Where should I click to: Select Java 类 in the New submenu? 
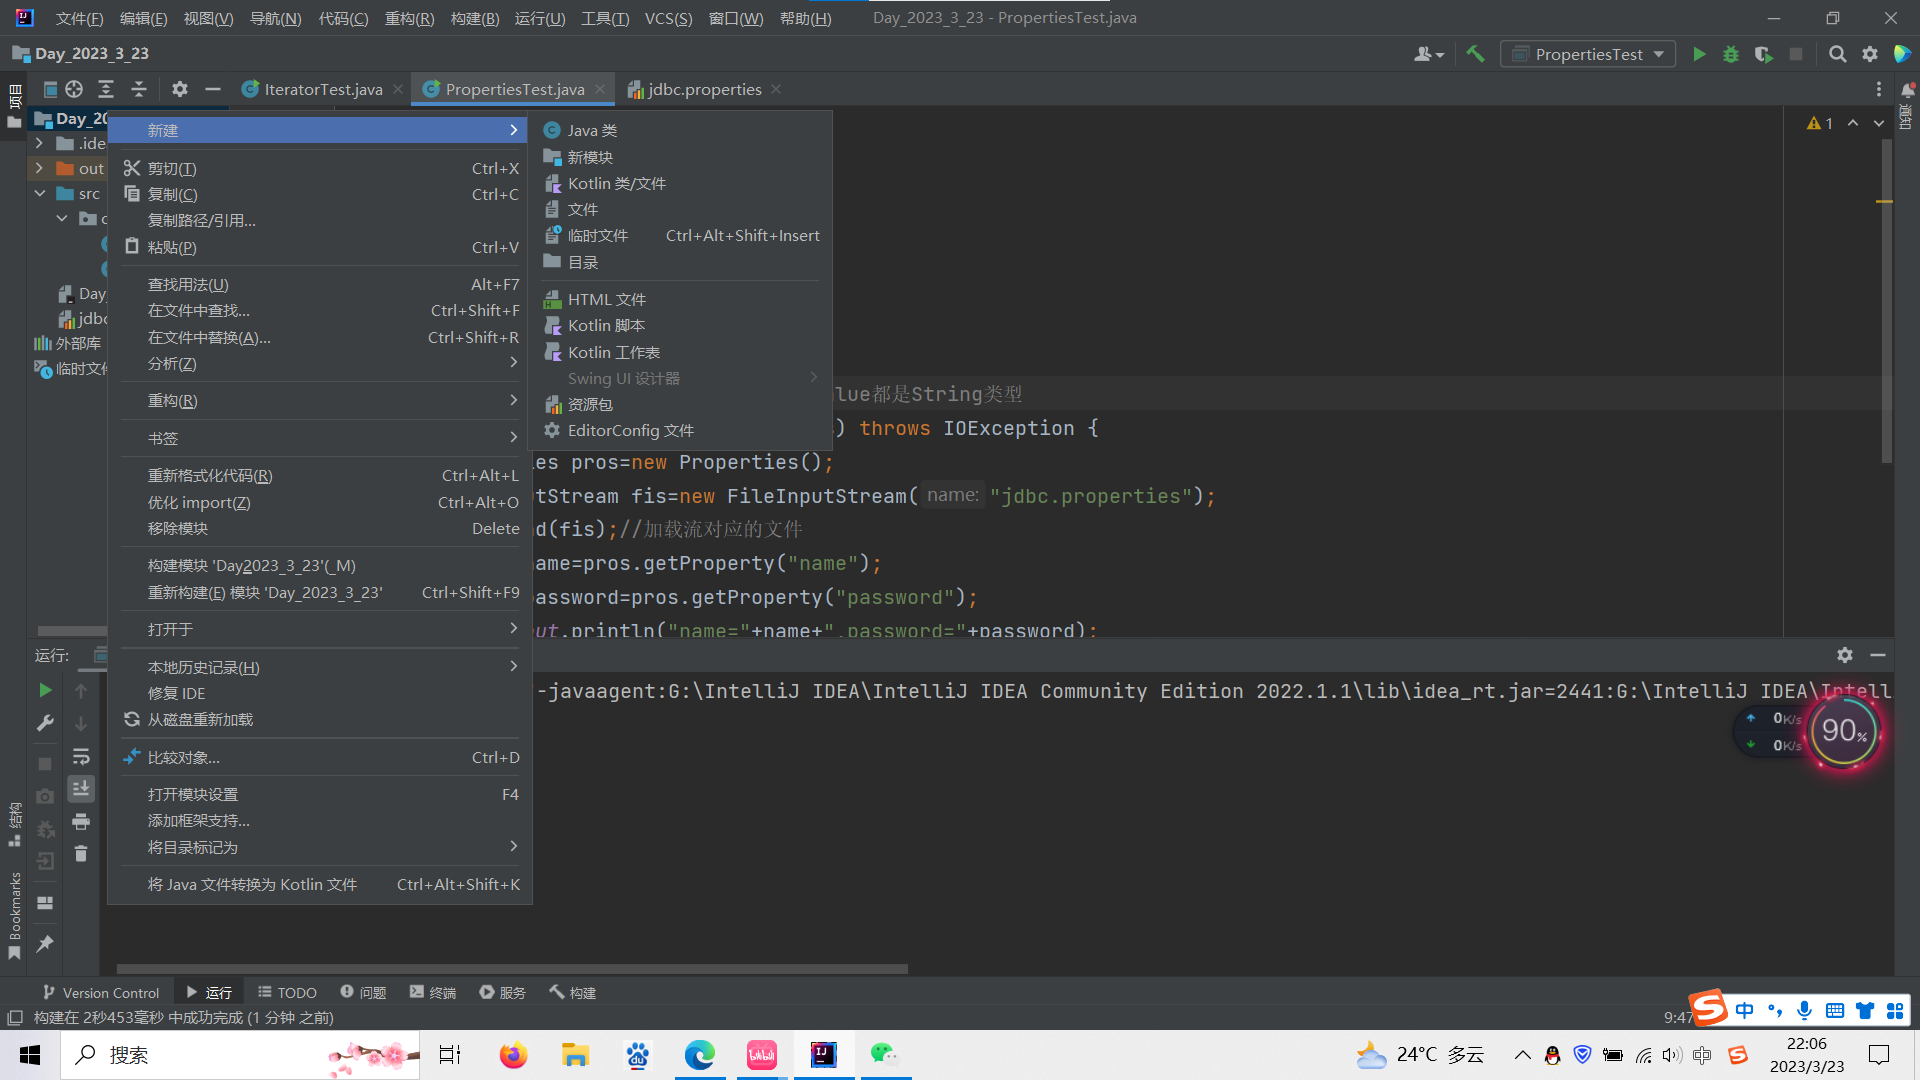592,130
